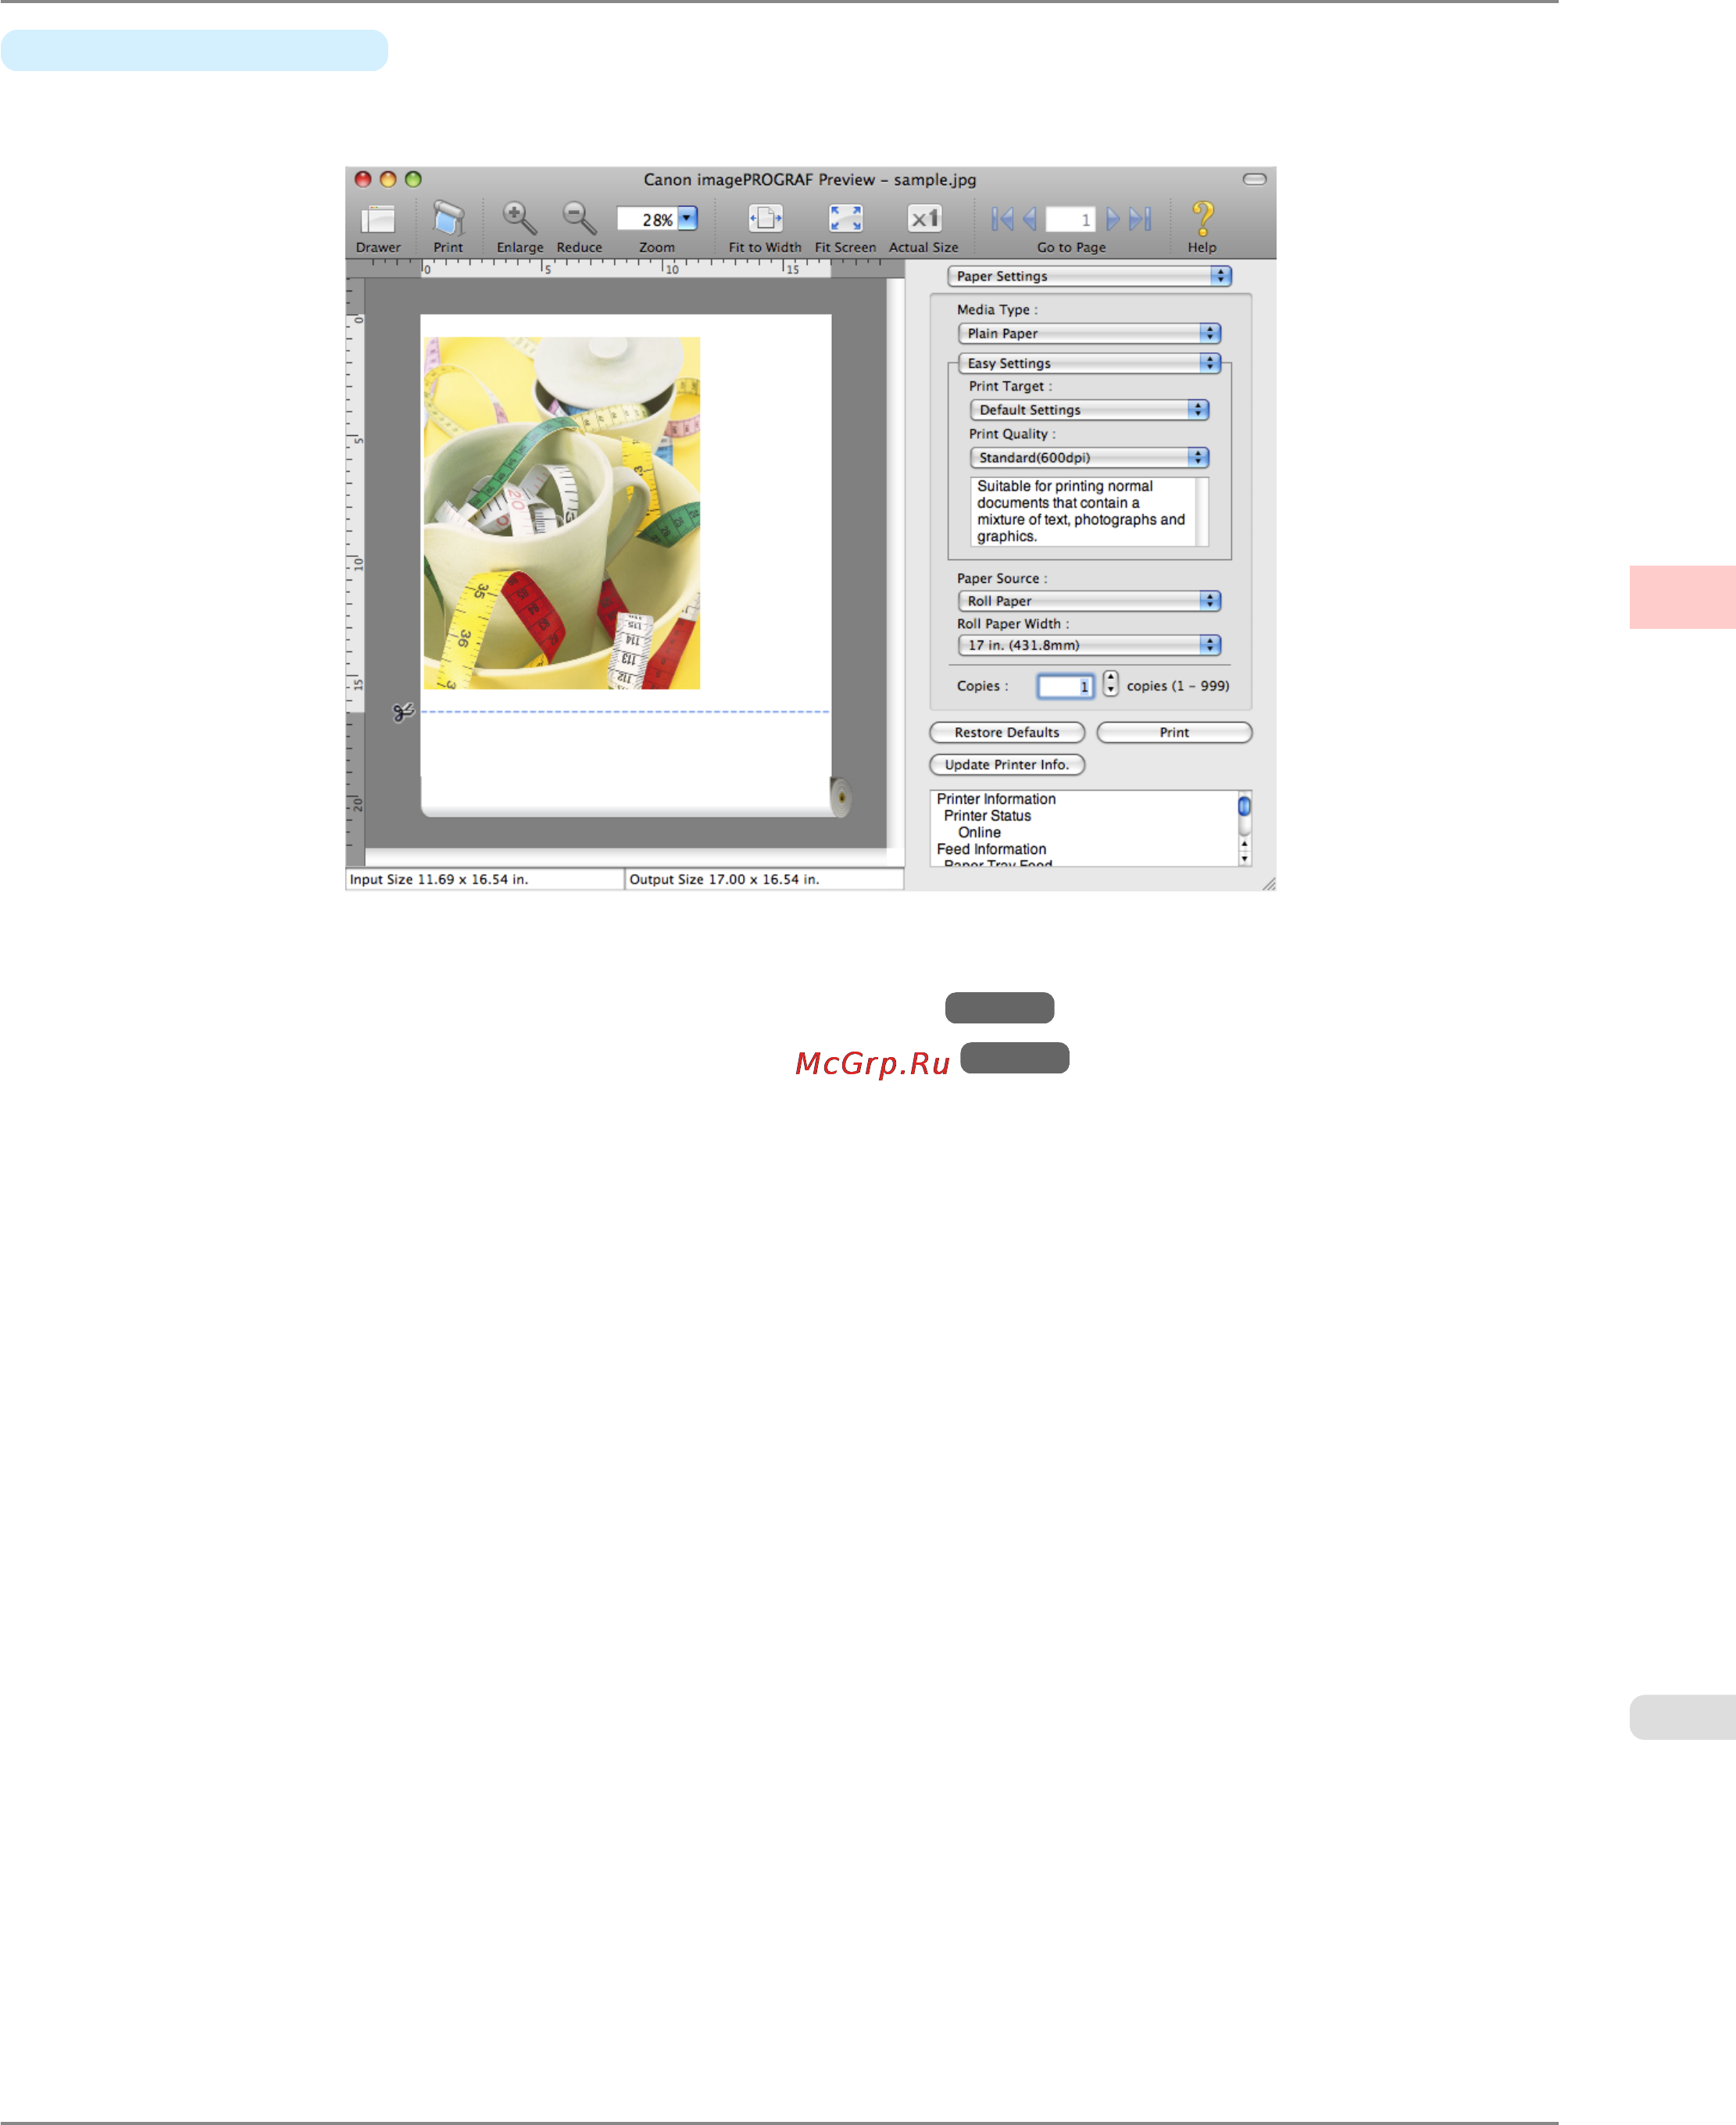Go to first page arrow
The height and width of the screenshot is (2125, 1736).
coord(1002,219)
